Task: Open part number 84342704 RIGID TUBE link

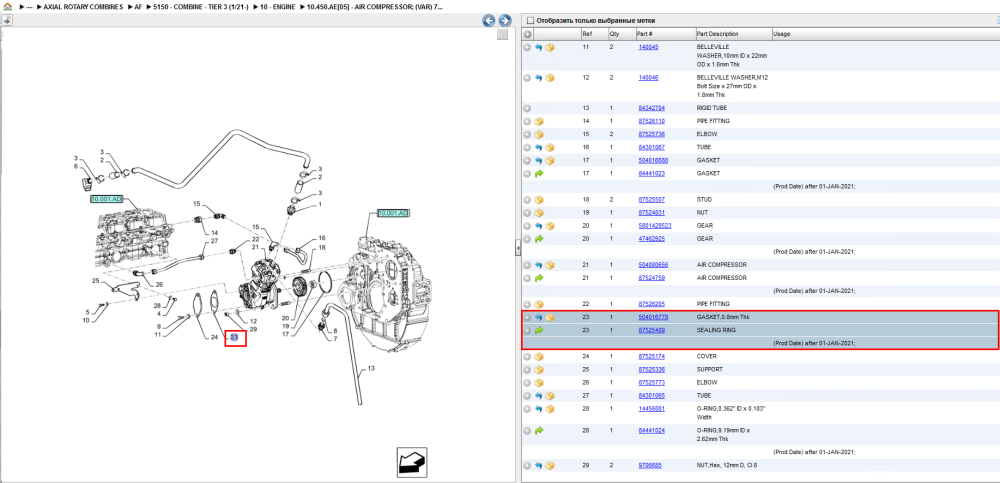Action: pos(652,108)
